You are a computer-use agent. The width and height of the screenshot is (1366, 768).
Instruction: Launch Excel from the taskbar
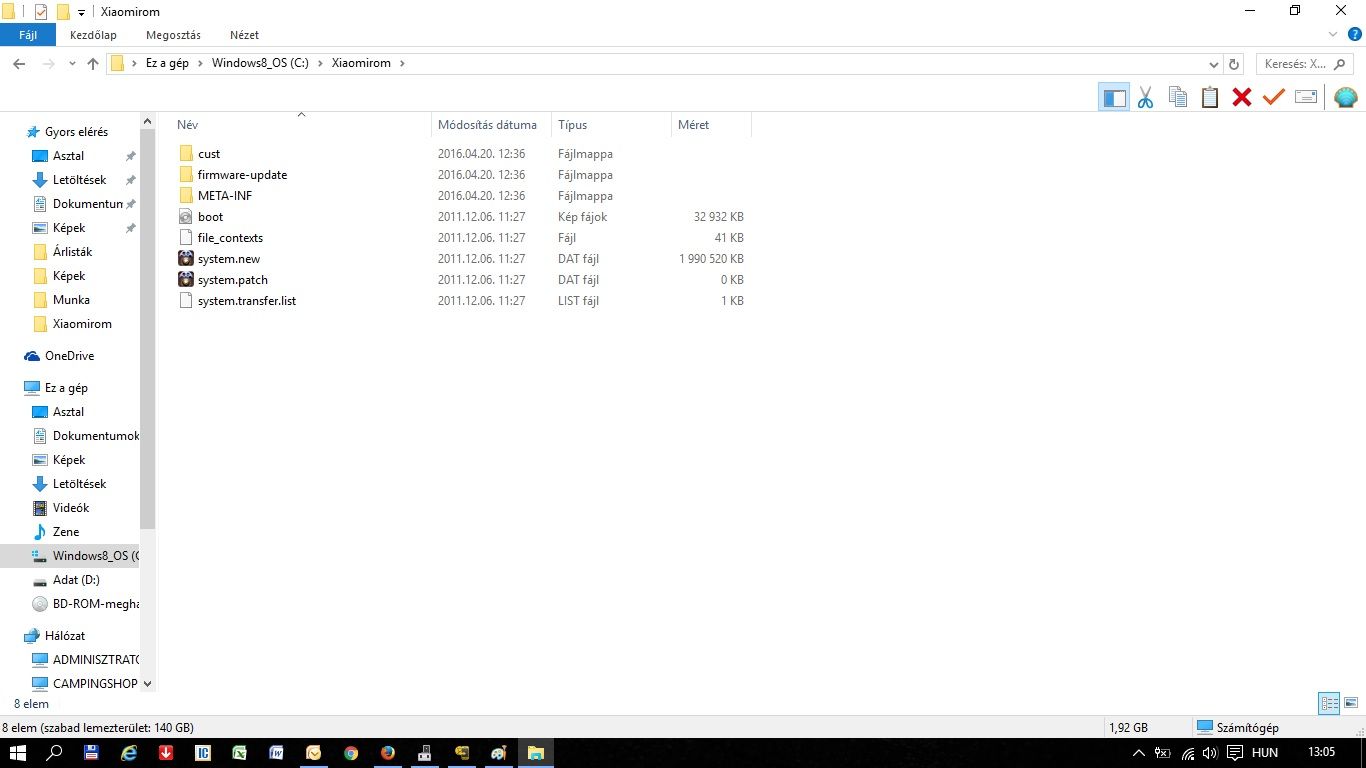click(x=240, y=753)
